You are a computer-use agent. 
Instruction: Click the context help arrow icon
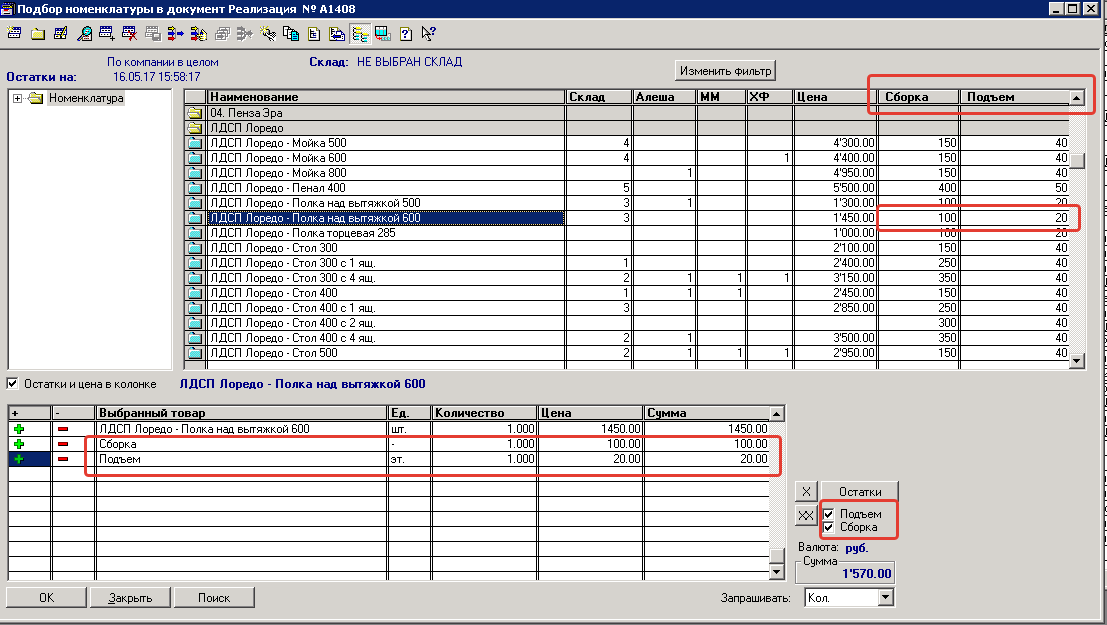point(428,34)
